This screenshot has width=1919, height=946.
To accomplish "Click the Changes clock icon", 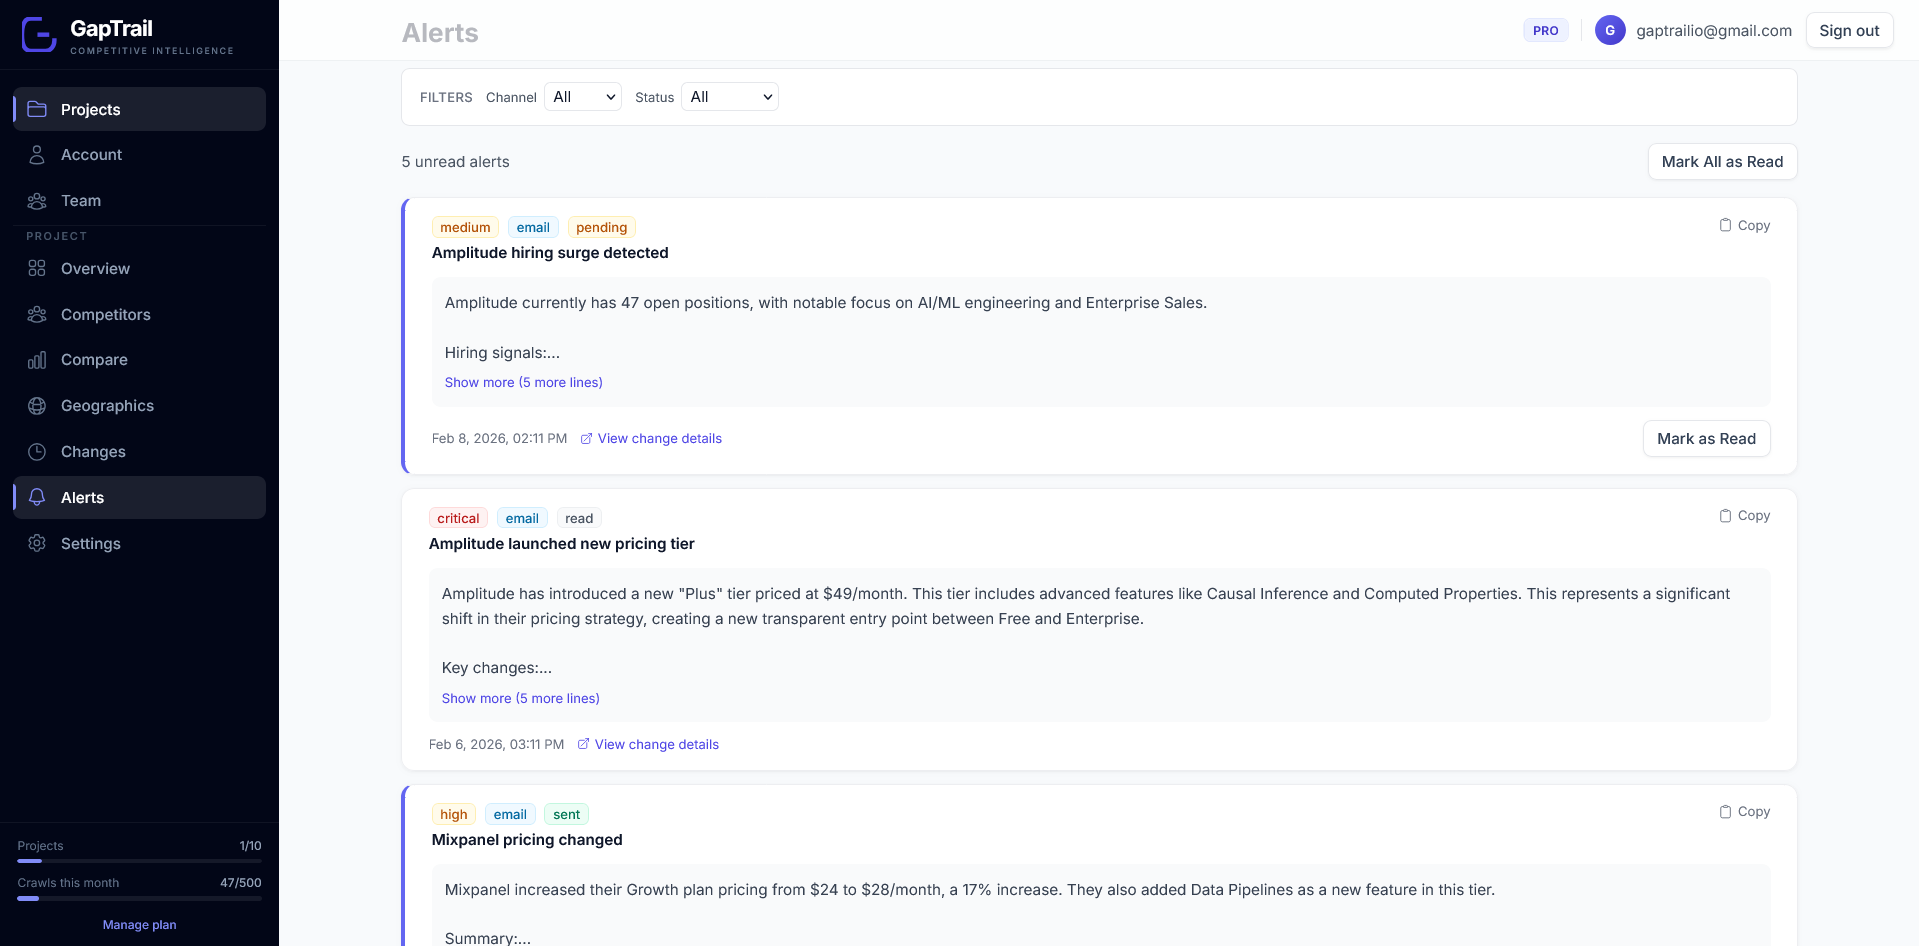I will 37,452.
